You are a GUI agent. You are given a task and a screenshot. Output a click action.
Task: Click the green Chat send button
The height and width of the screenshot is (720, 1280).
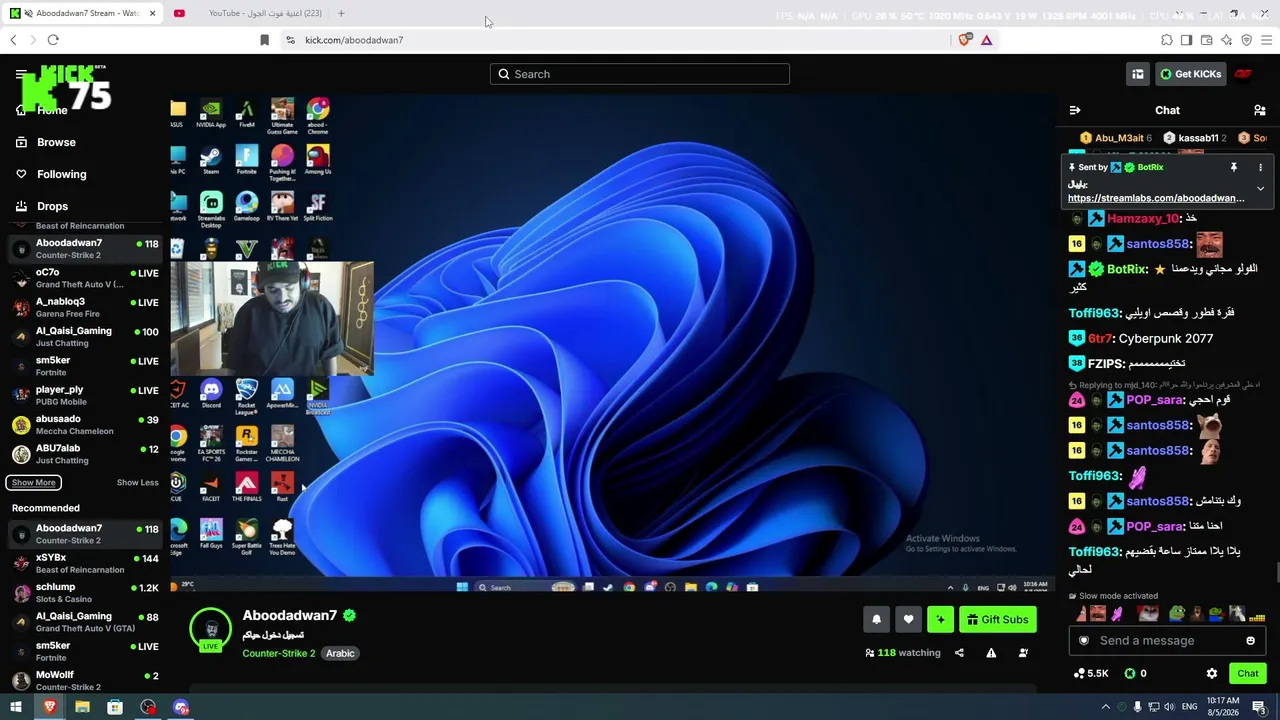[1248, 674]
